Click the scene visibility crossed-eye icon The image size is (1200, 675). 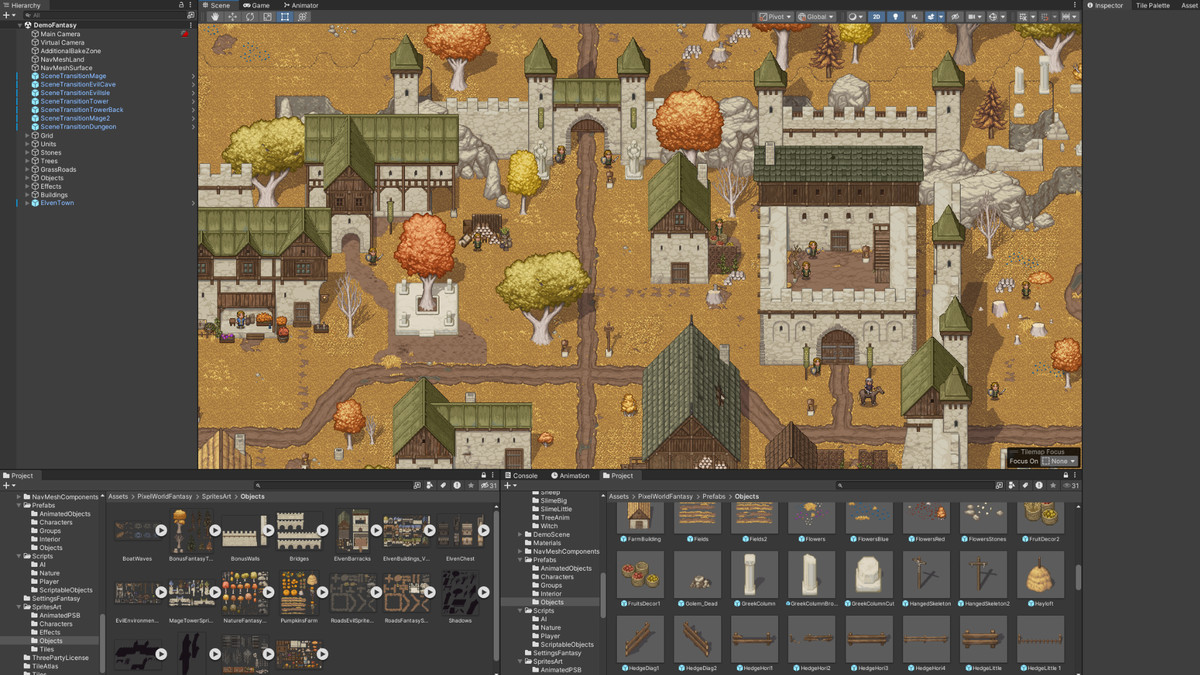pyautogui.click(x=955, y=16)
